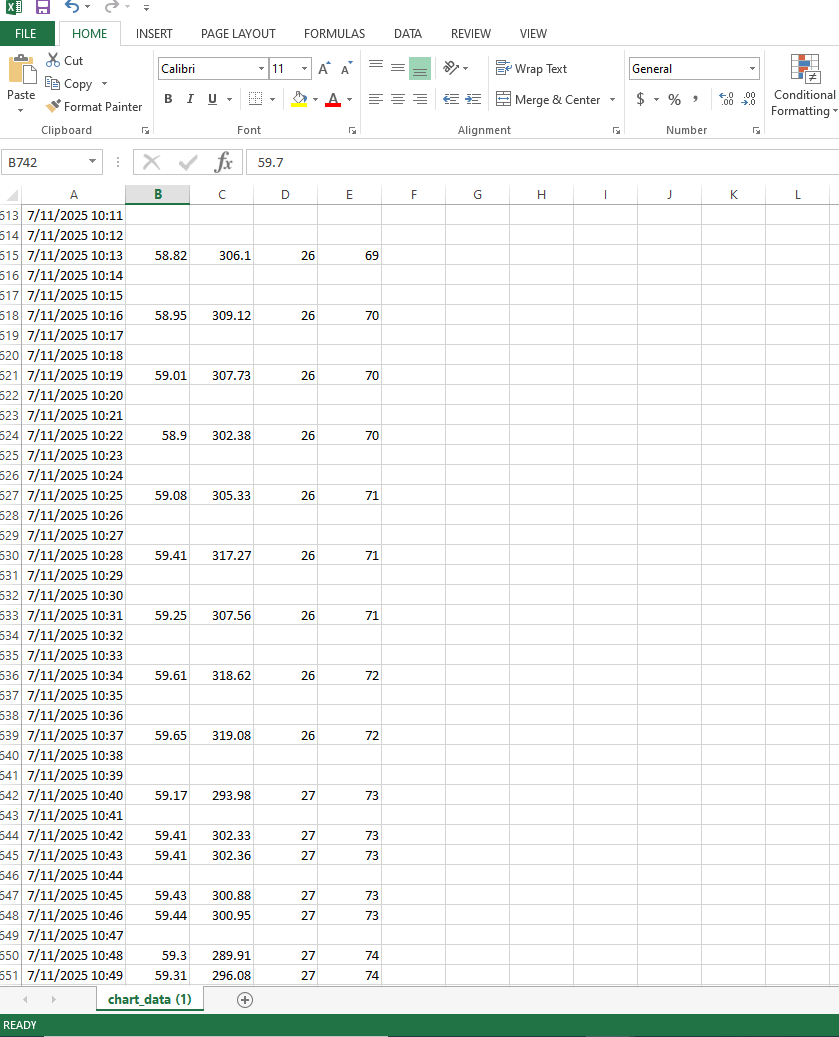Toggle Italic formatting
Screen dimensions: 839x1037
(190, 99)
